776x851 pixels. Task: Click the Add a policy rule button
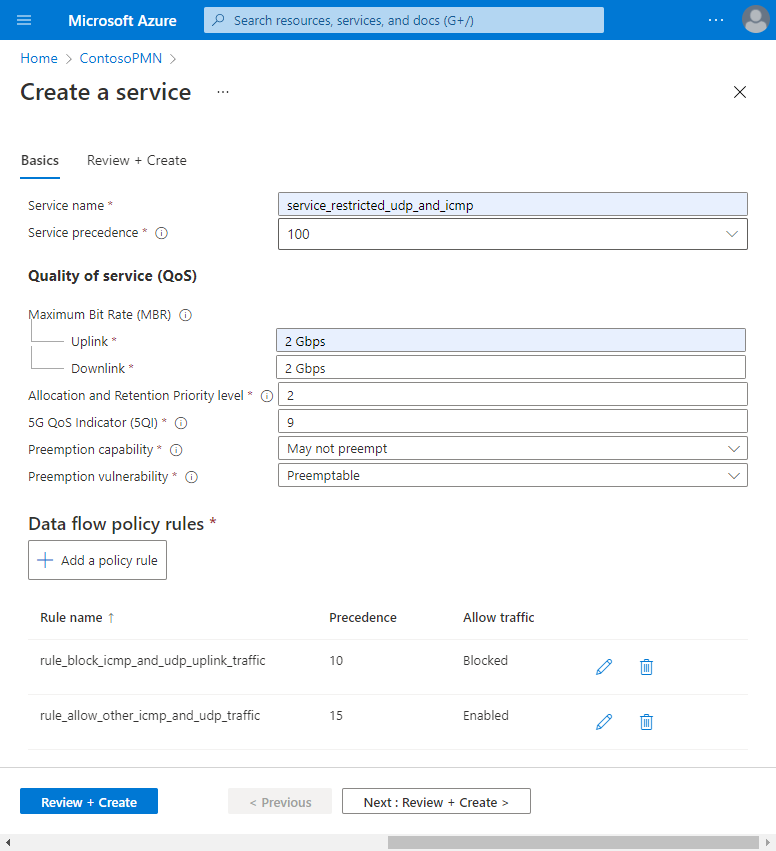[97, 560]
